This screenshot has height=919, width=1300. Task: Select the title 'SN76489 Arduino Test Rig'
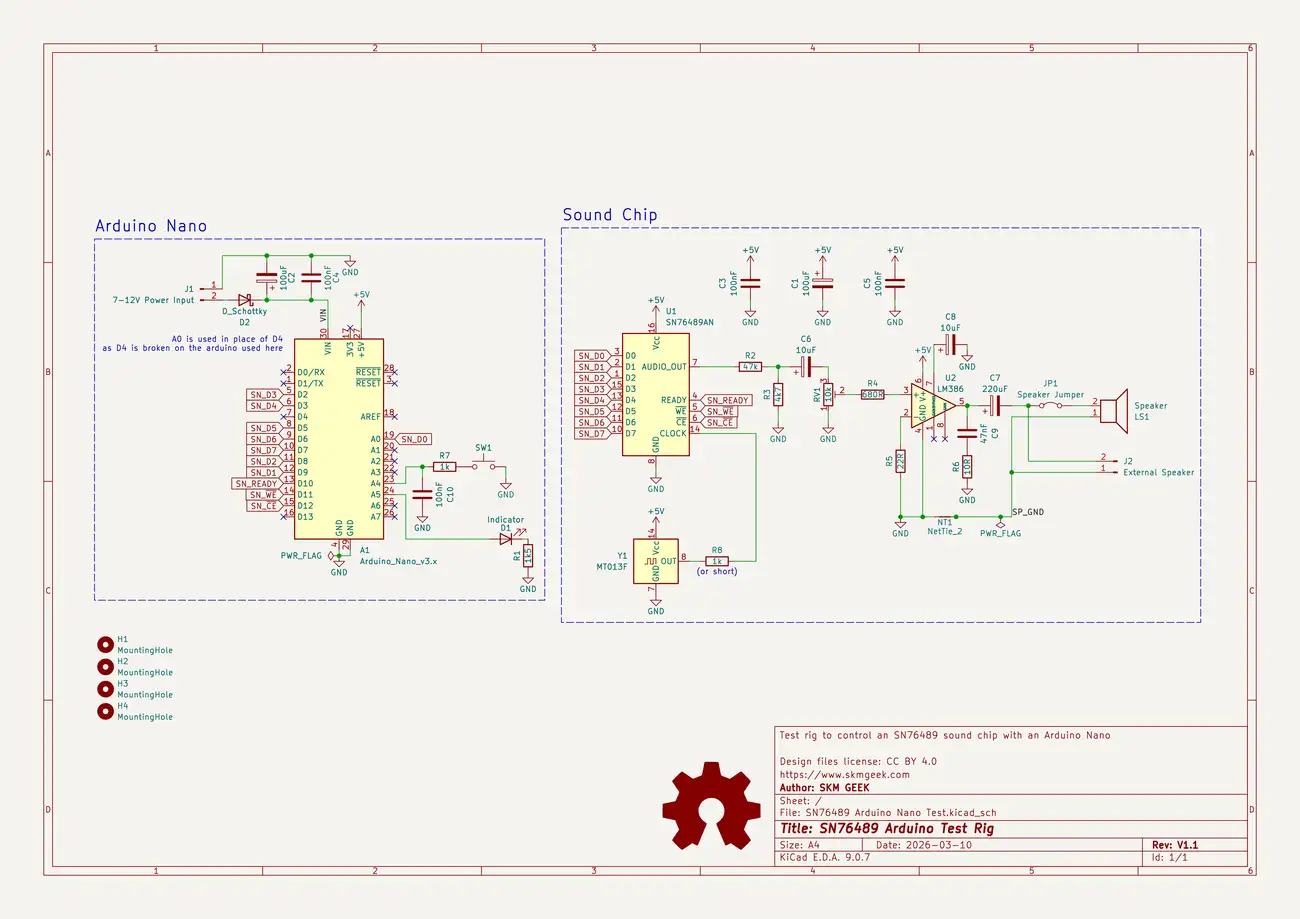coord(886,828)
